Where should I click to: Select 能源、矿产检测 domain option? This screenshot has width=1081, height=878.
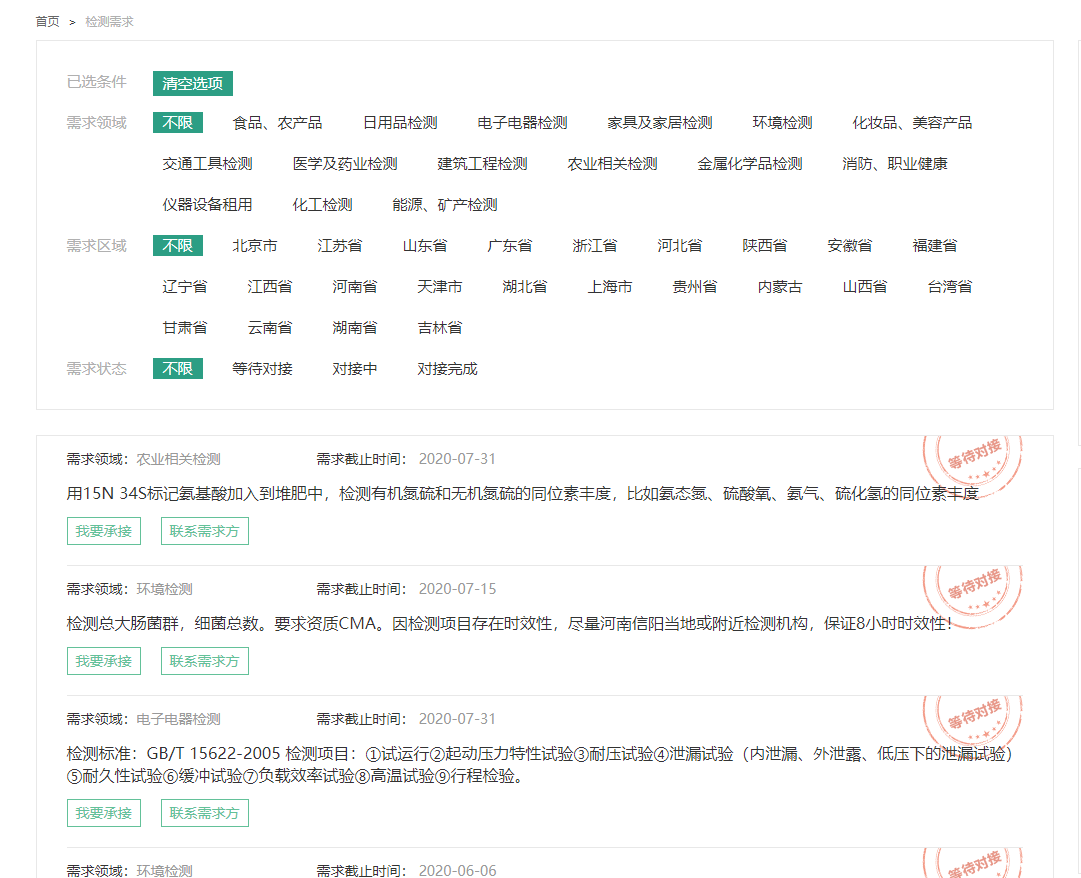tap(445, 205)
